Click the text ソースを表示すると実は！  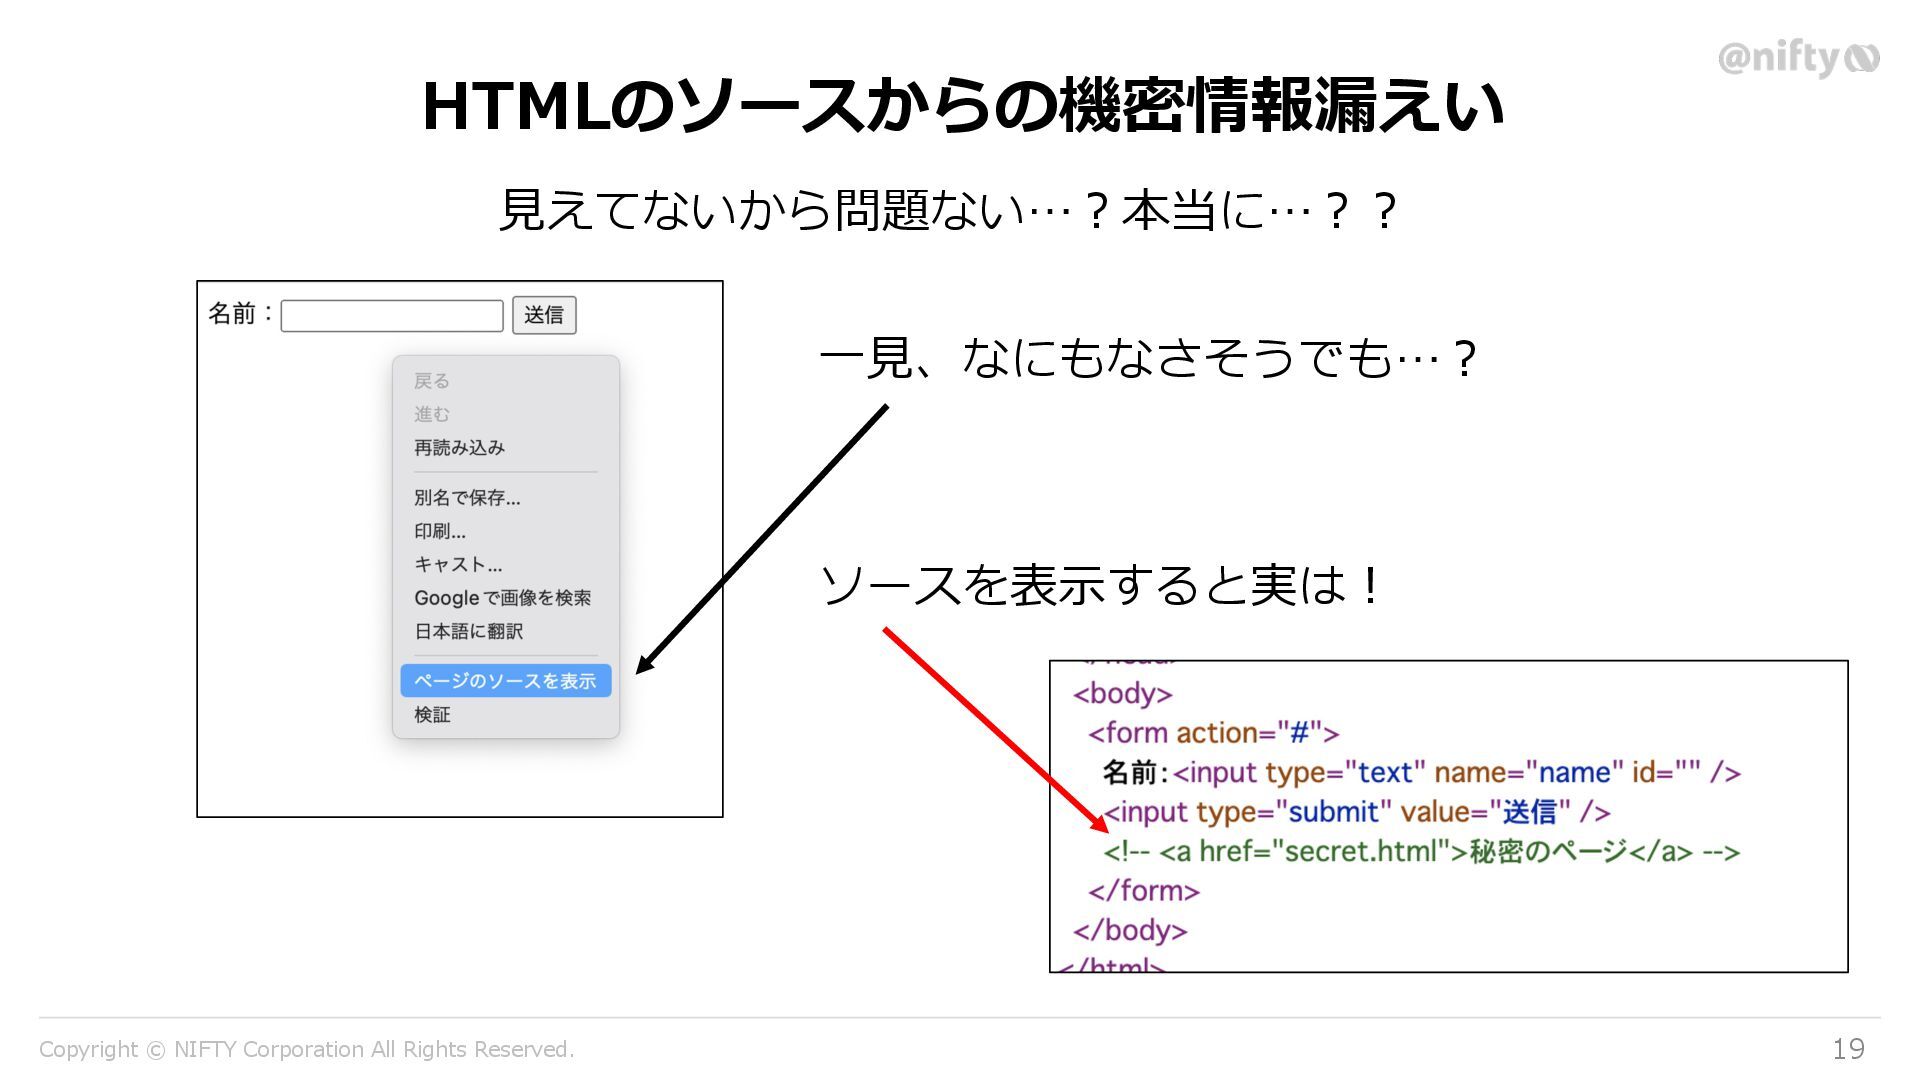pyautogui.click(x=1100, y=586)
